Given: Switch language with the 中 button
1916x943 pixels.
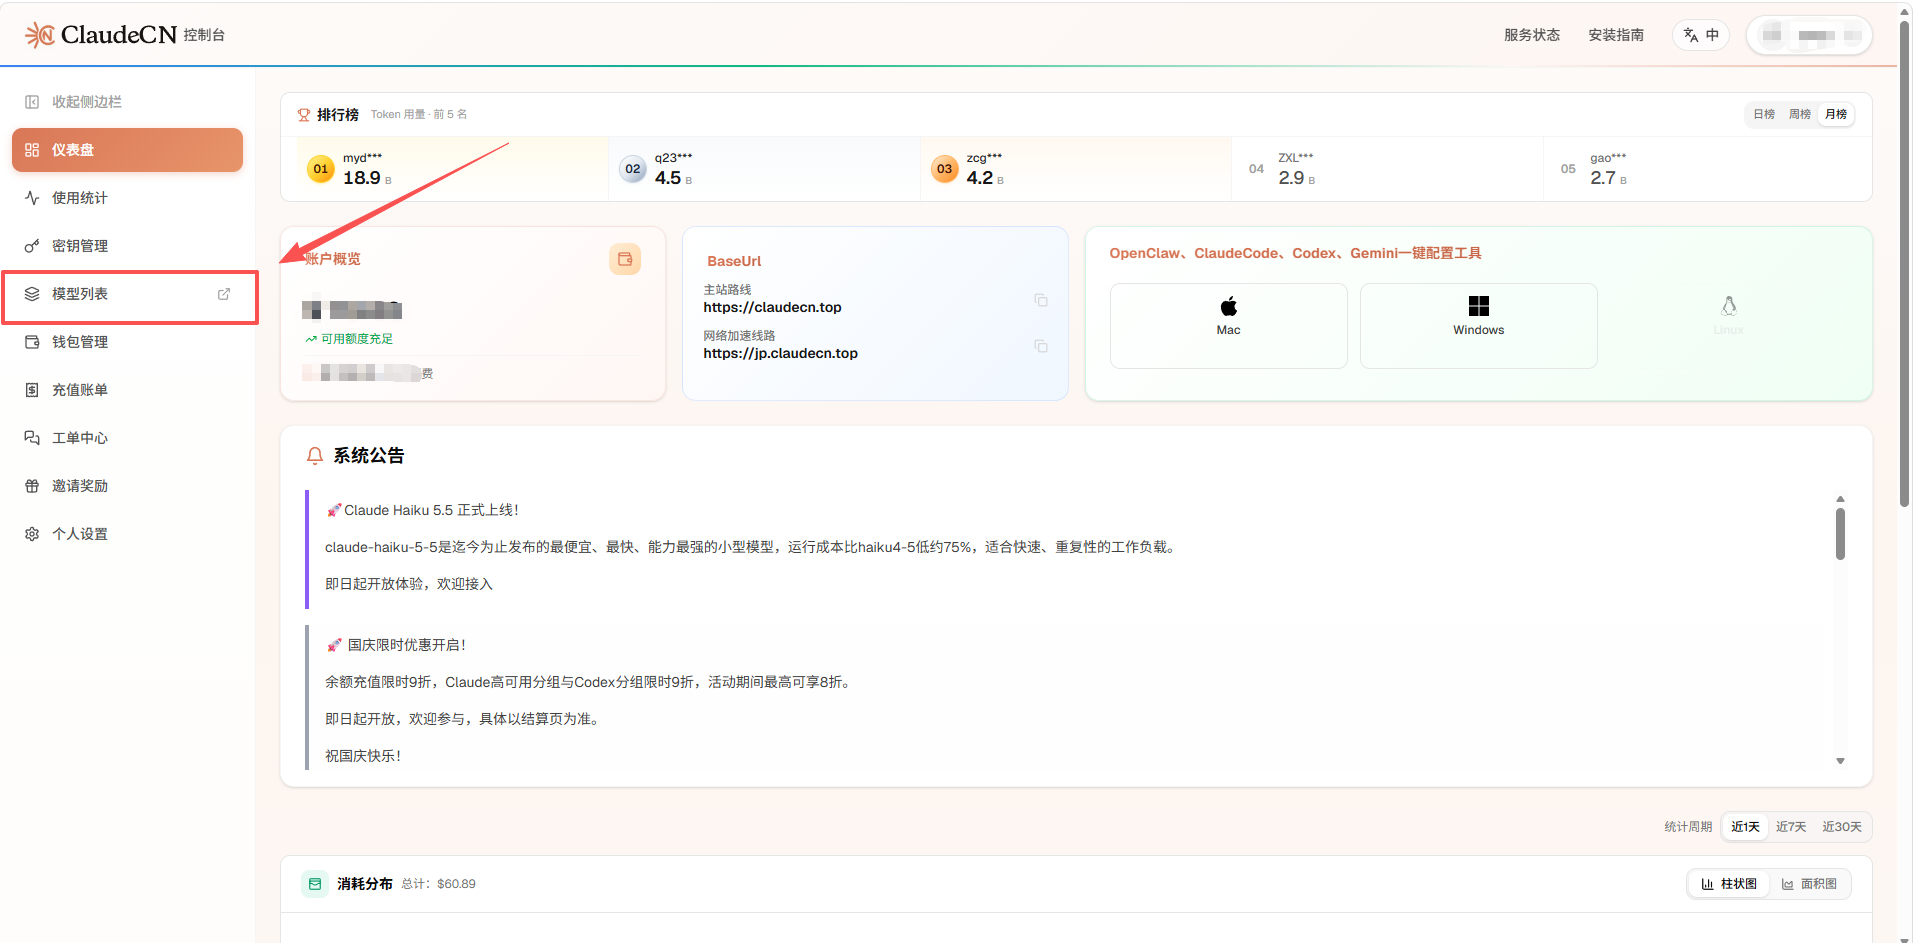Looking at the screenshot, I should 1700,35.
